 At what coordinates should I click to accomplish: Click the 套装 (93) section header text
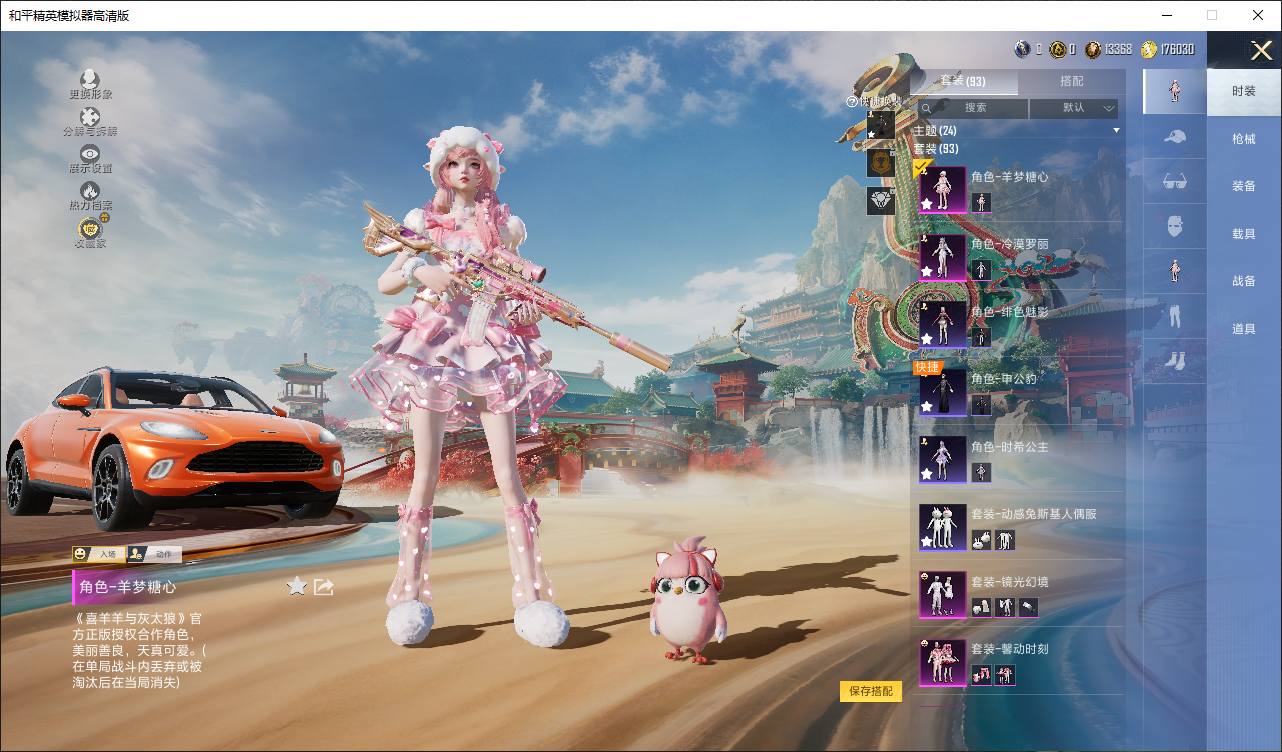click(936, 149)
